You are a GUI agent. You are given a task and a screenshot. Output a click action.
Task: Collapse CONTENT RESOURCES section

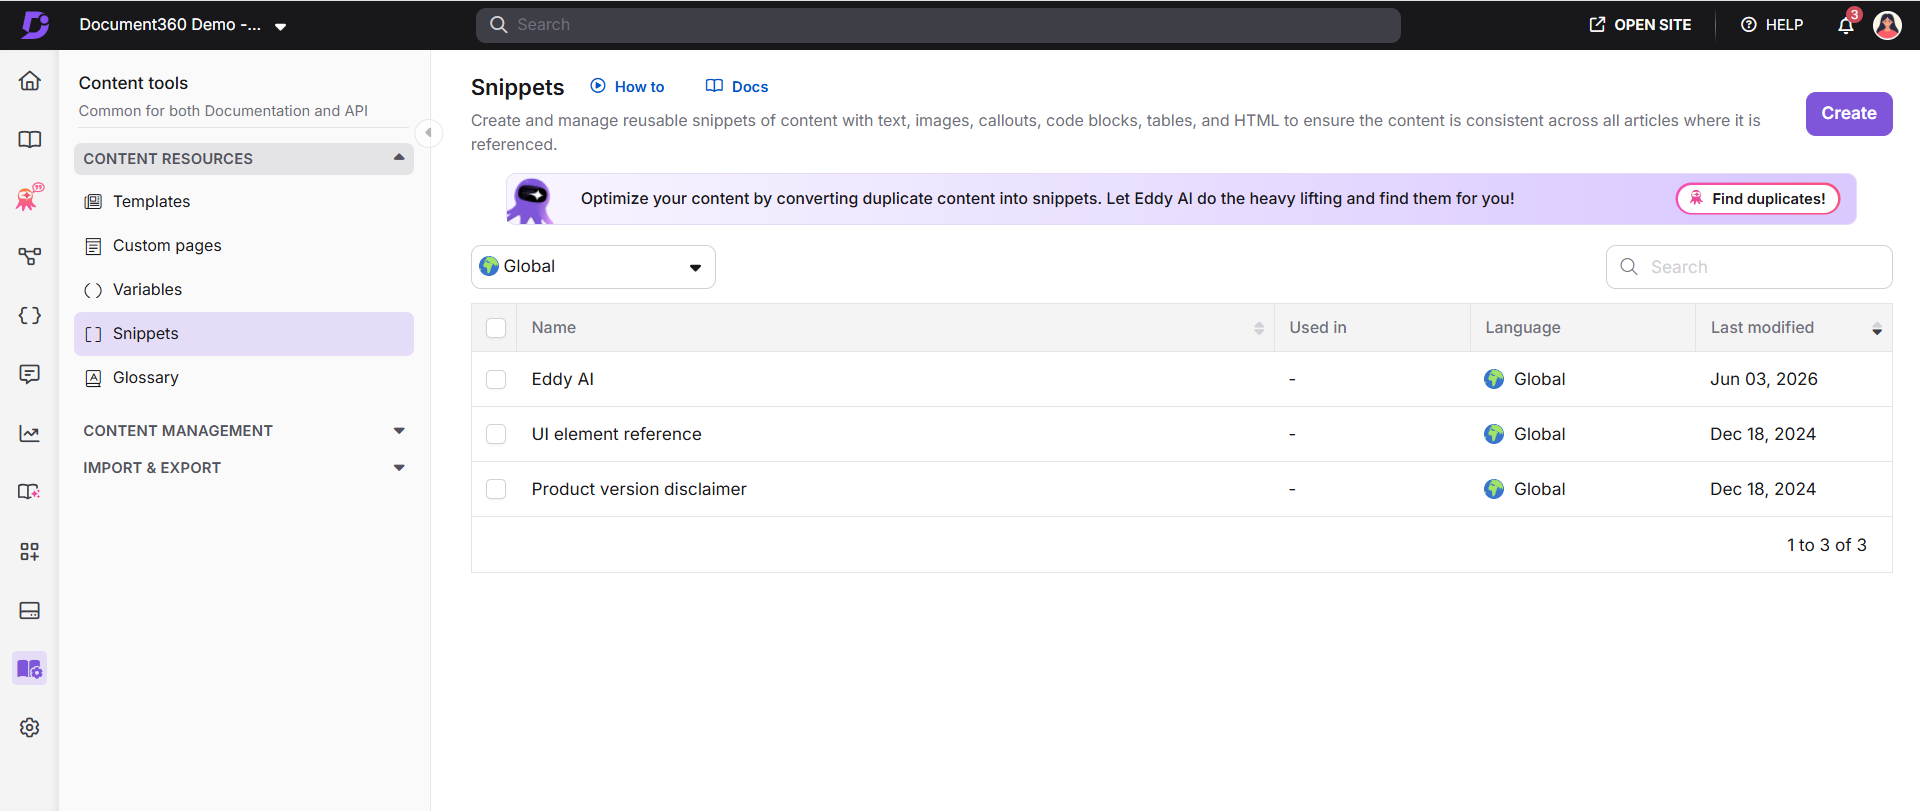point(244,159)
